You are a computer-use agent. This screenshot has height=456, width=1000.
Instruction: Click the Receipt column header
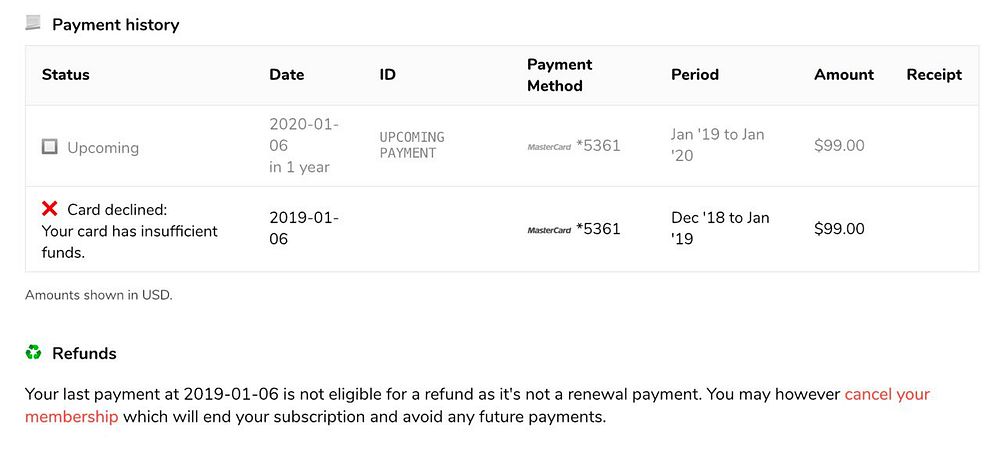click(x=934, y=74)
